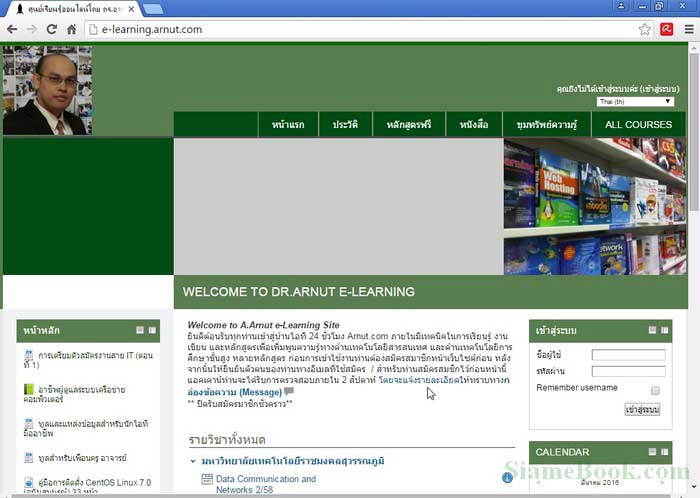Go back with the browser back arrow

[x=12, y=29]
